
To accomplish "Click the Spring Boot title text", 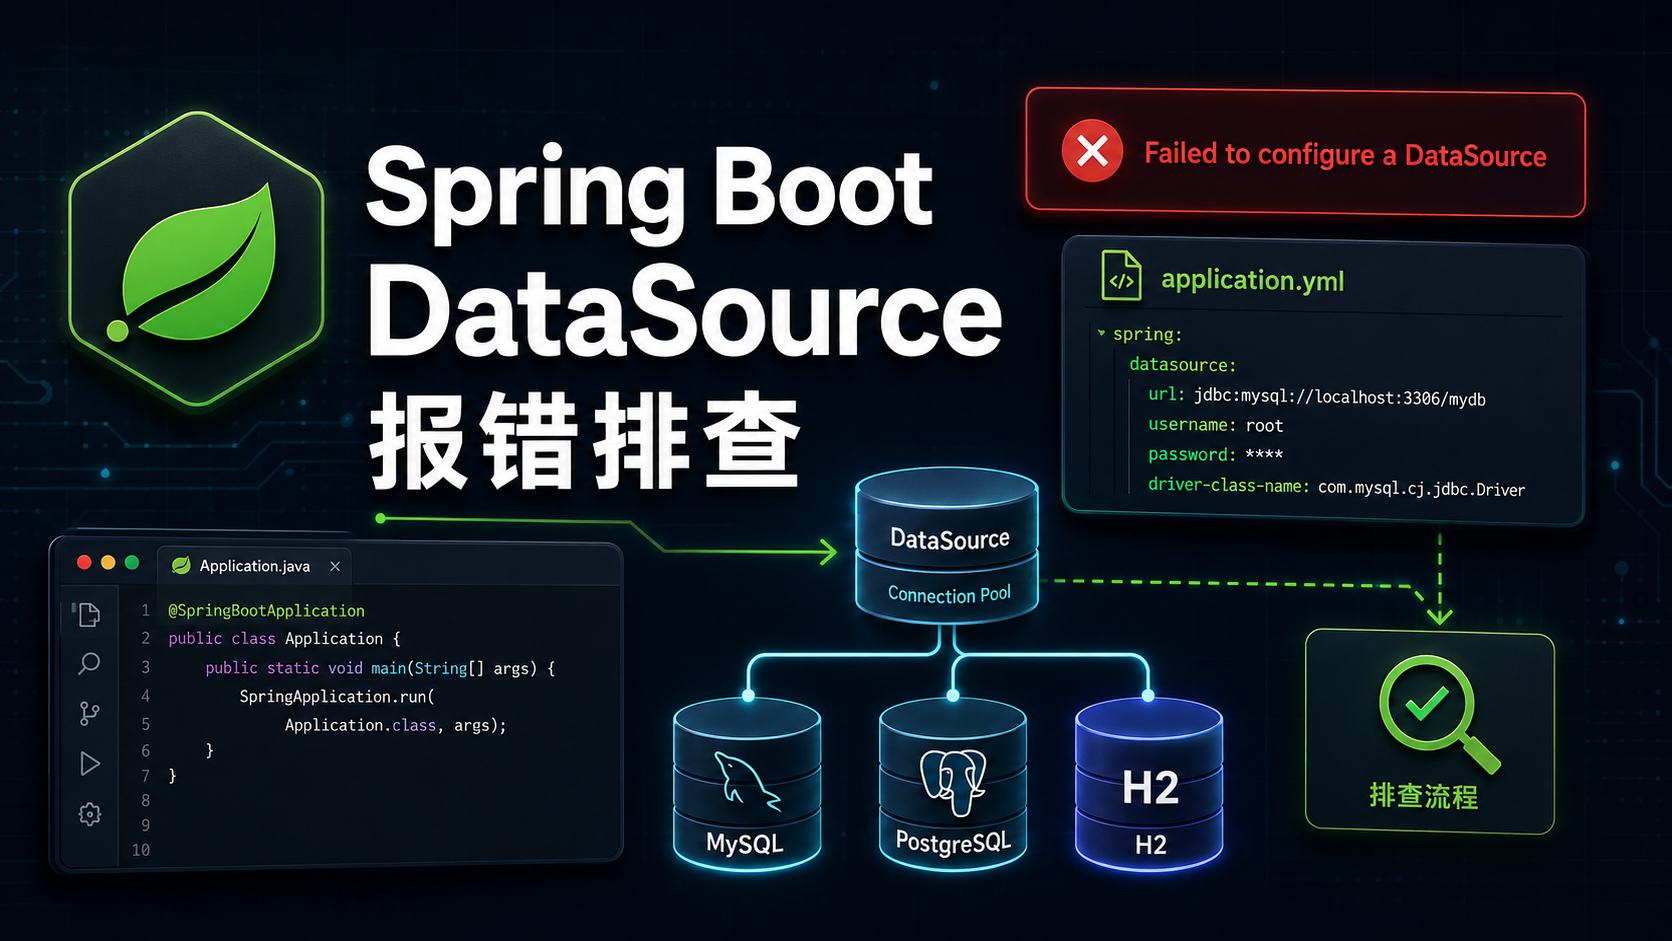I will pos(649,191).
